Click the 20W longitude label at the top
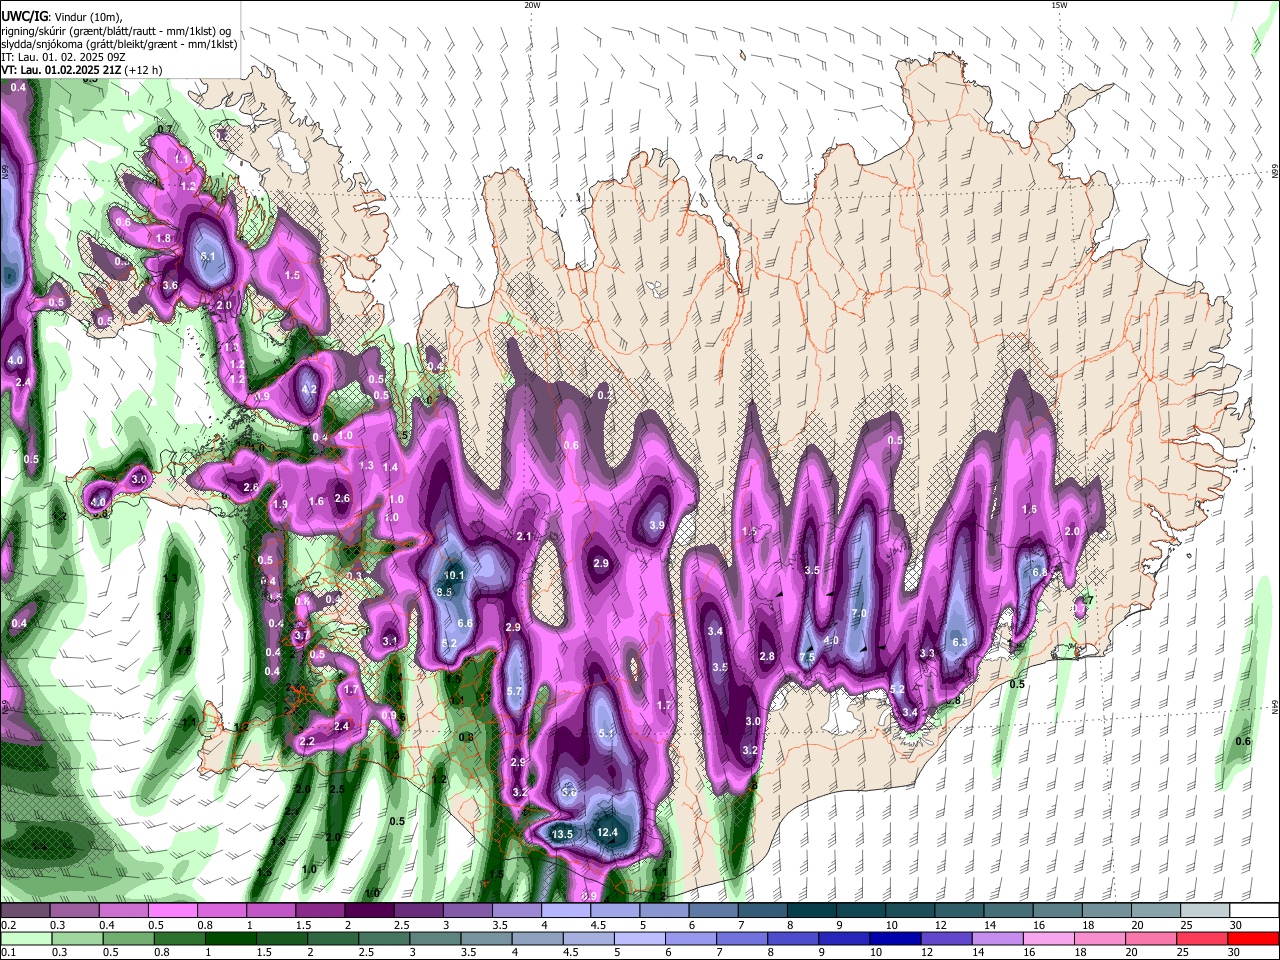 tap(532, 5)
